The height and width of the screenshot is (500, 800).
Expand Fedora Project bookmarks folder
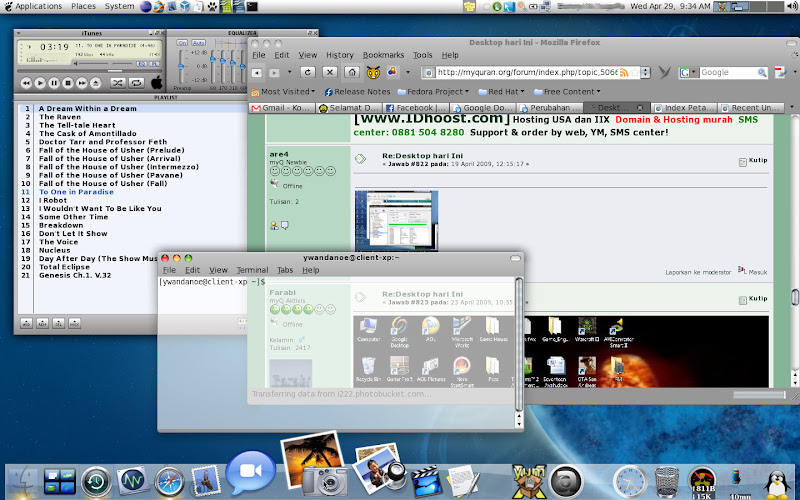tap(433, 92)
